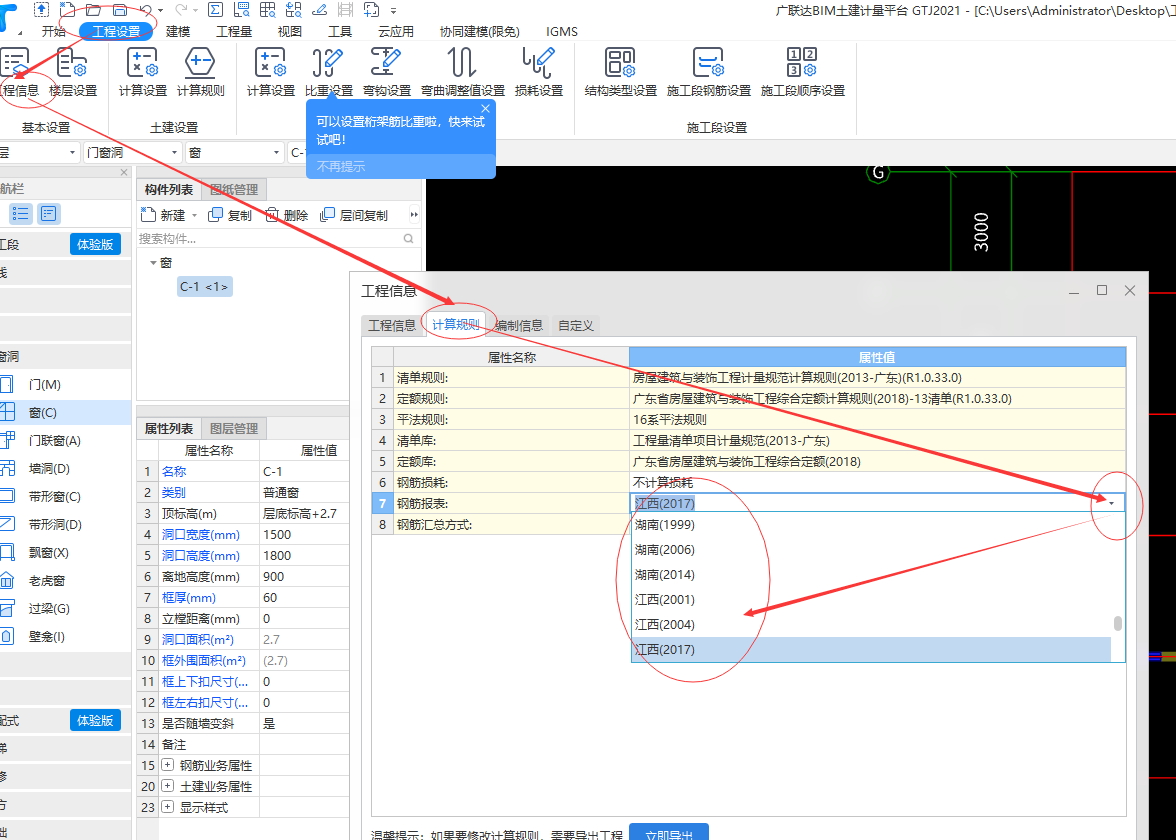Select 过梁(G) component
This screenshot has width=1176, height=840.
click(49, 608)
